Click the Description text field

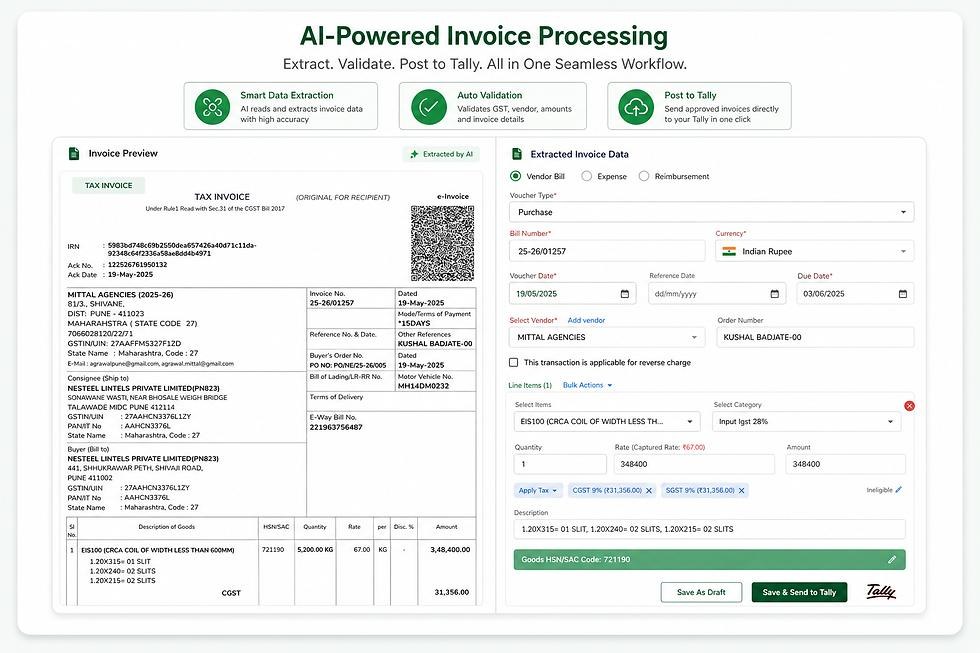709,529
